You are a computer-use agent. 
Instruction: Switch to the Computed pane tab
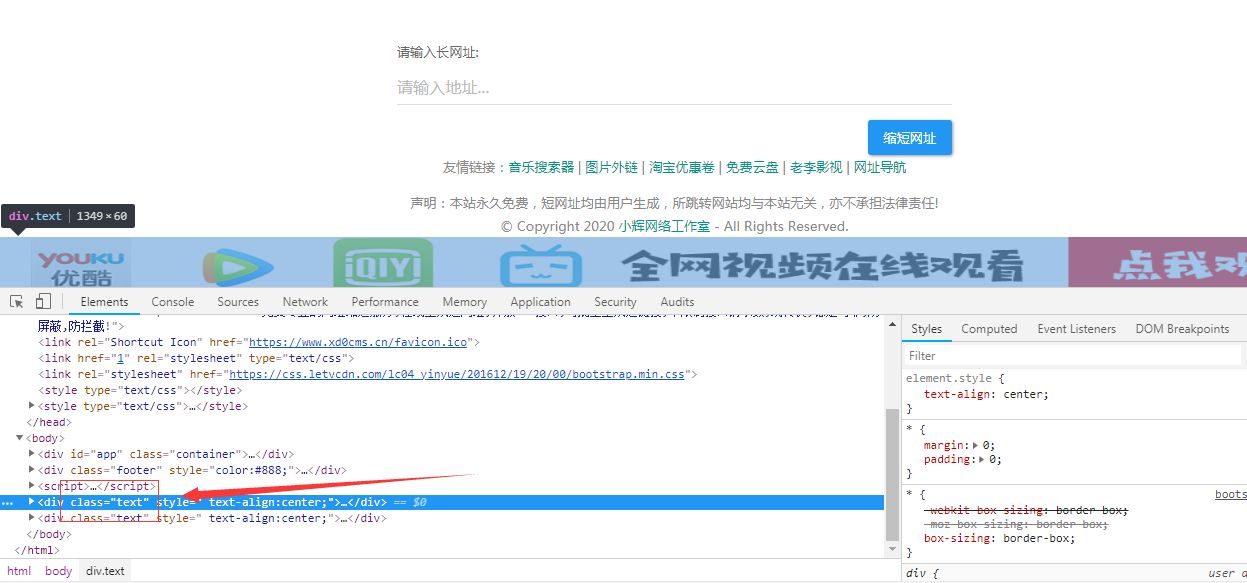click(x=989, y=329)
